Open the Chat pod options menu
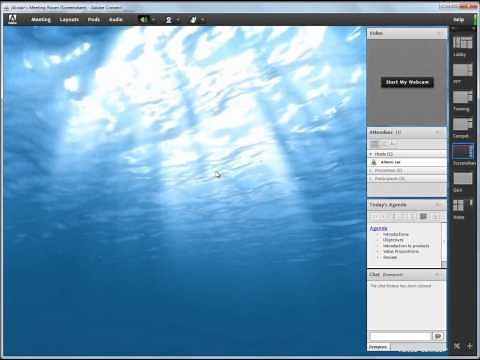The image size is (480, 360). click(437, 274)
